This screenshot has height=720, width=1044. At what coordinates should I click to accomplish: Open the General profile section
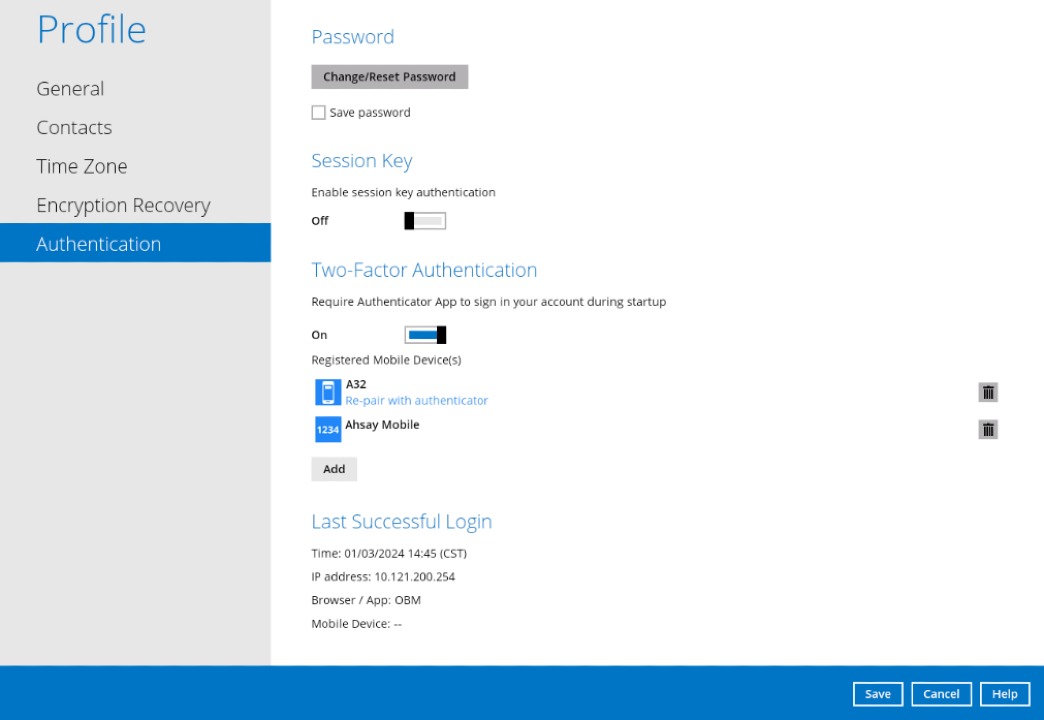[70, 89]
